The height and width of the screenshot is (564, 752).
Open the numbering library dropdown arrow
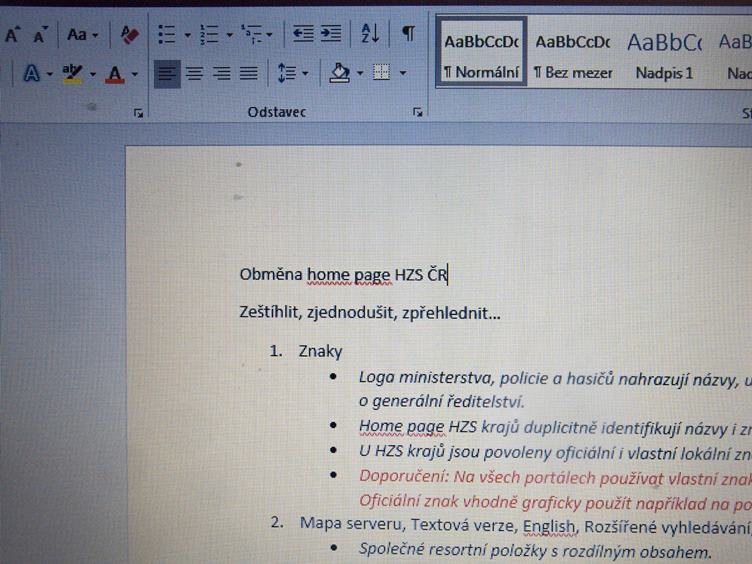(x=229, y=35)
